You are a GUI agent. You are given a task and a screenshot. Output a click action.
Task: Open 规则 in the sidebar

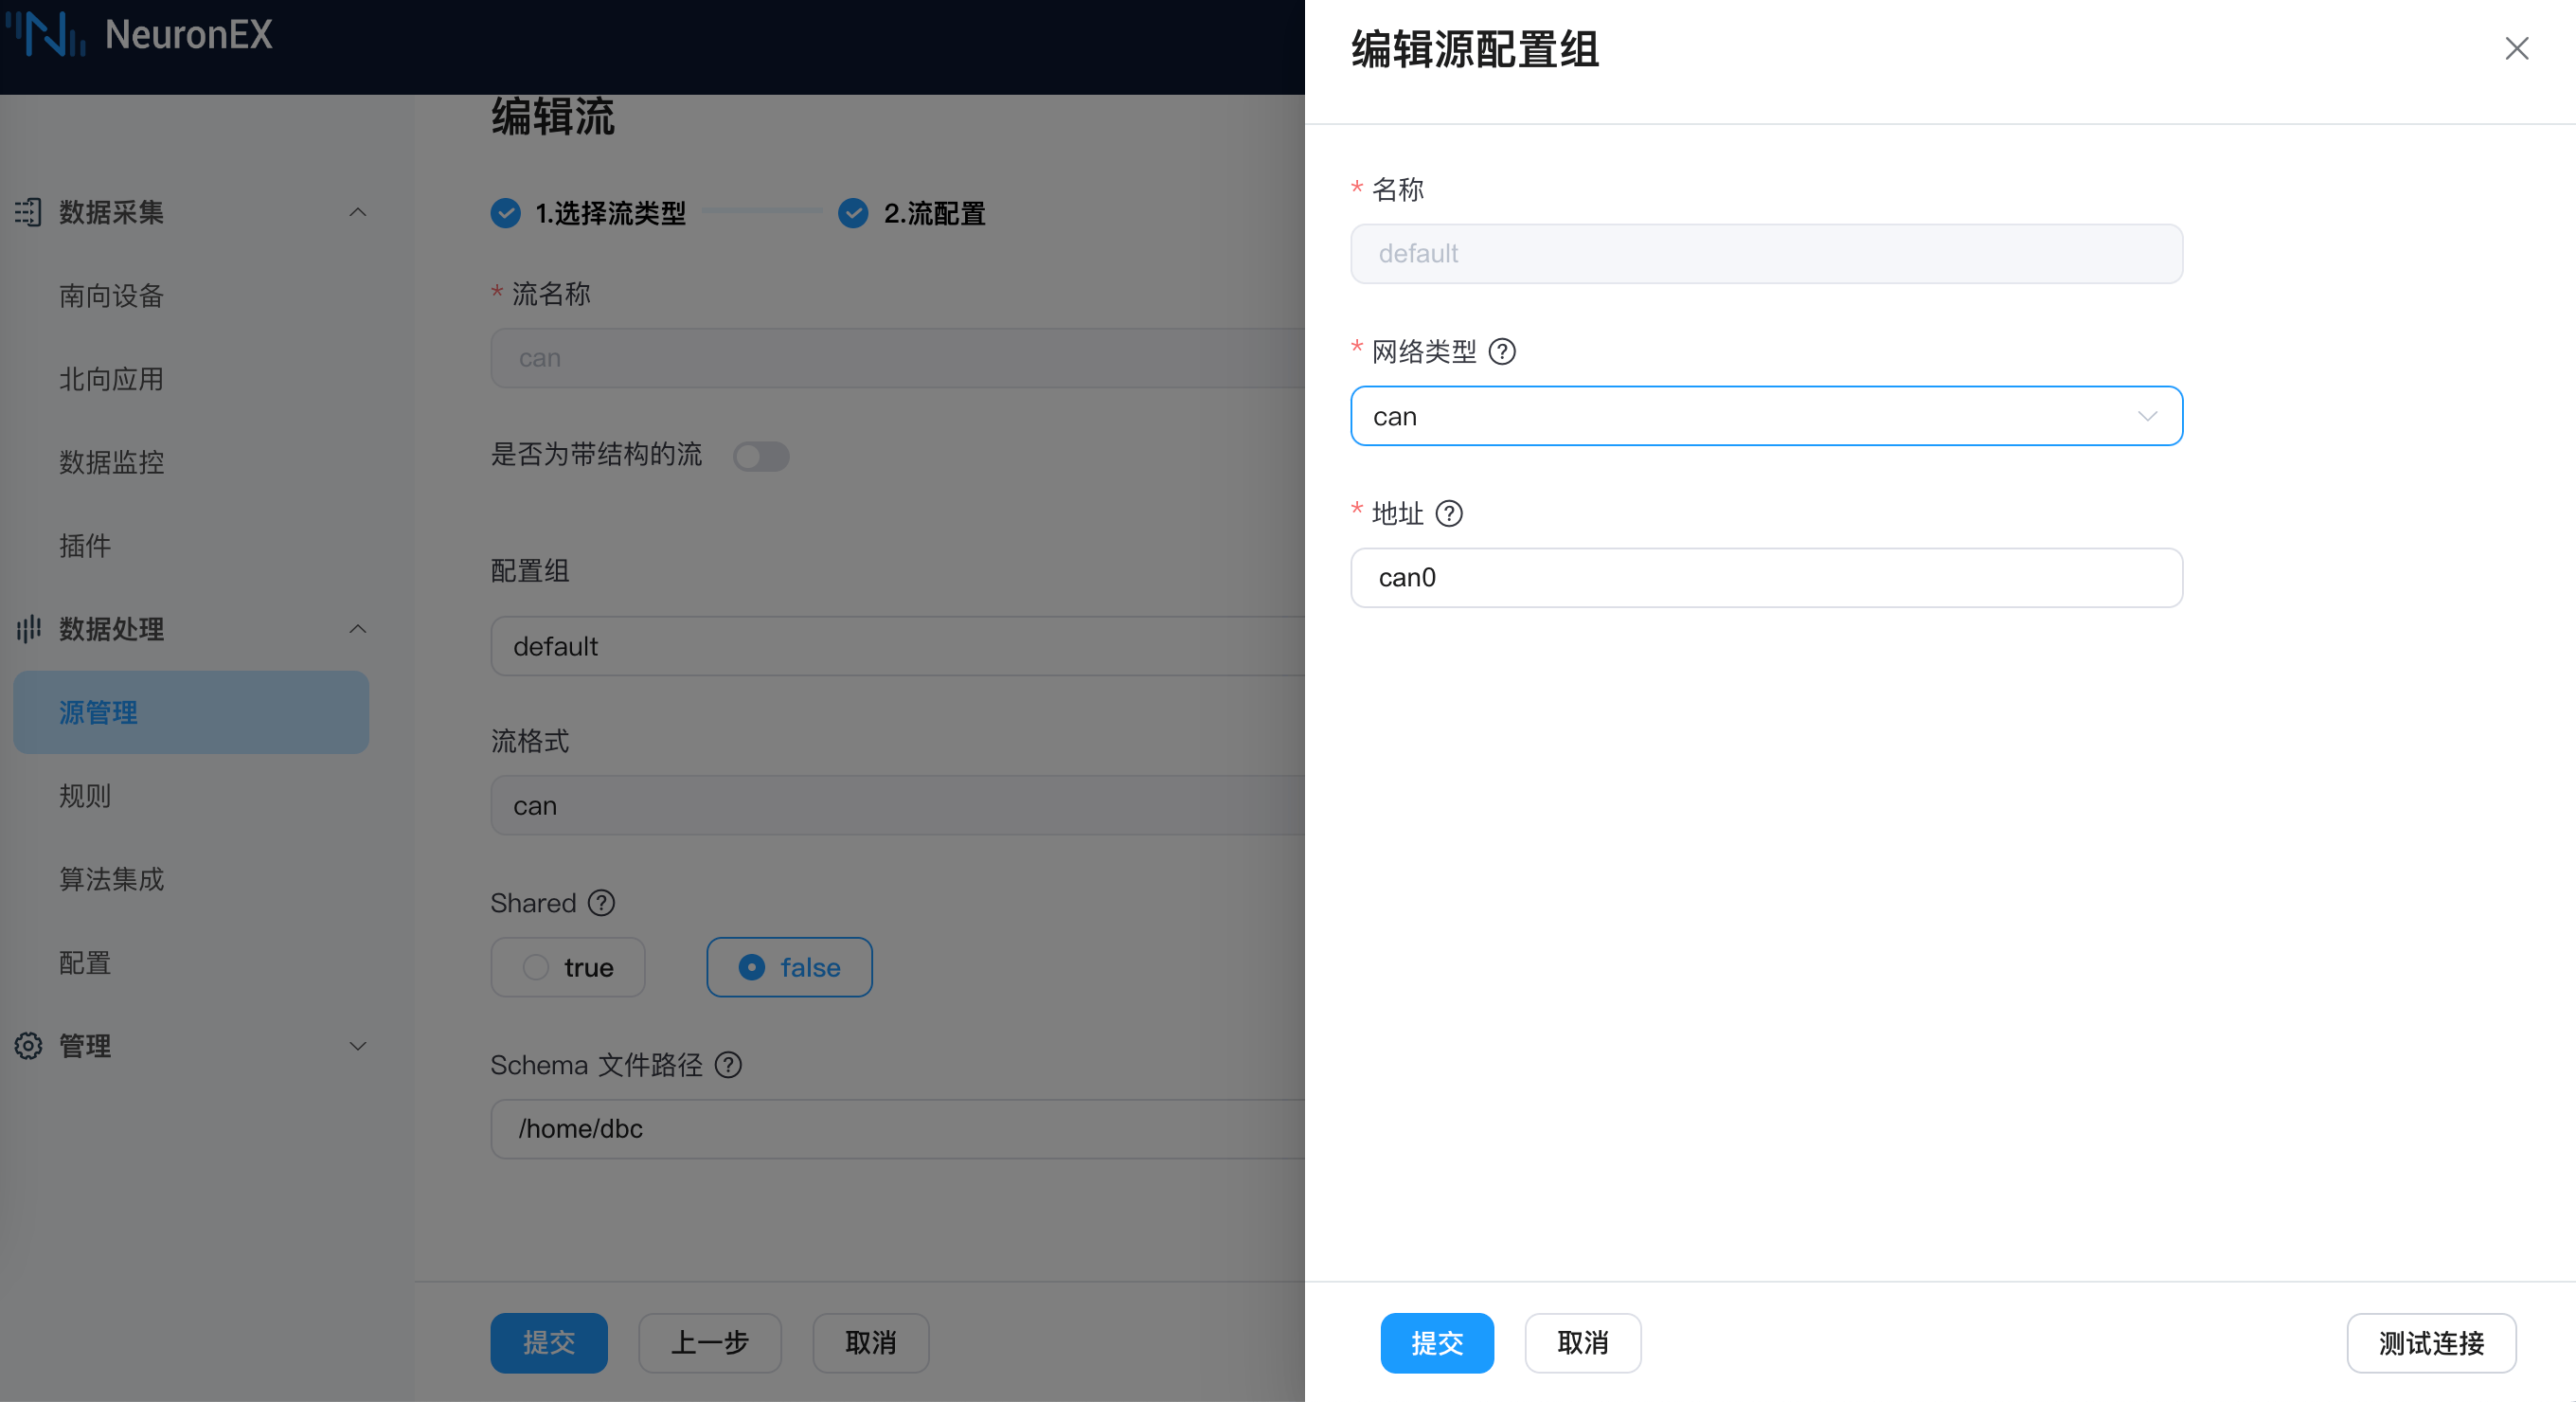[85, 796]
